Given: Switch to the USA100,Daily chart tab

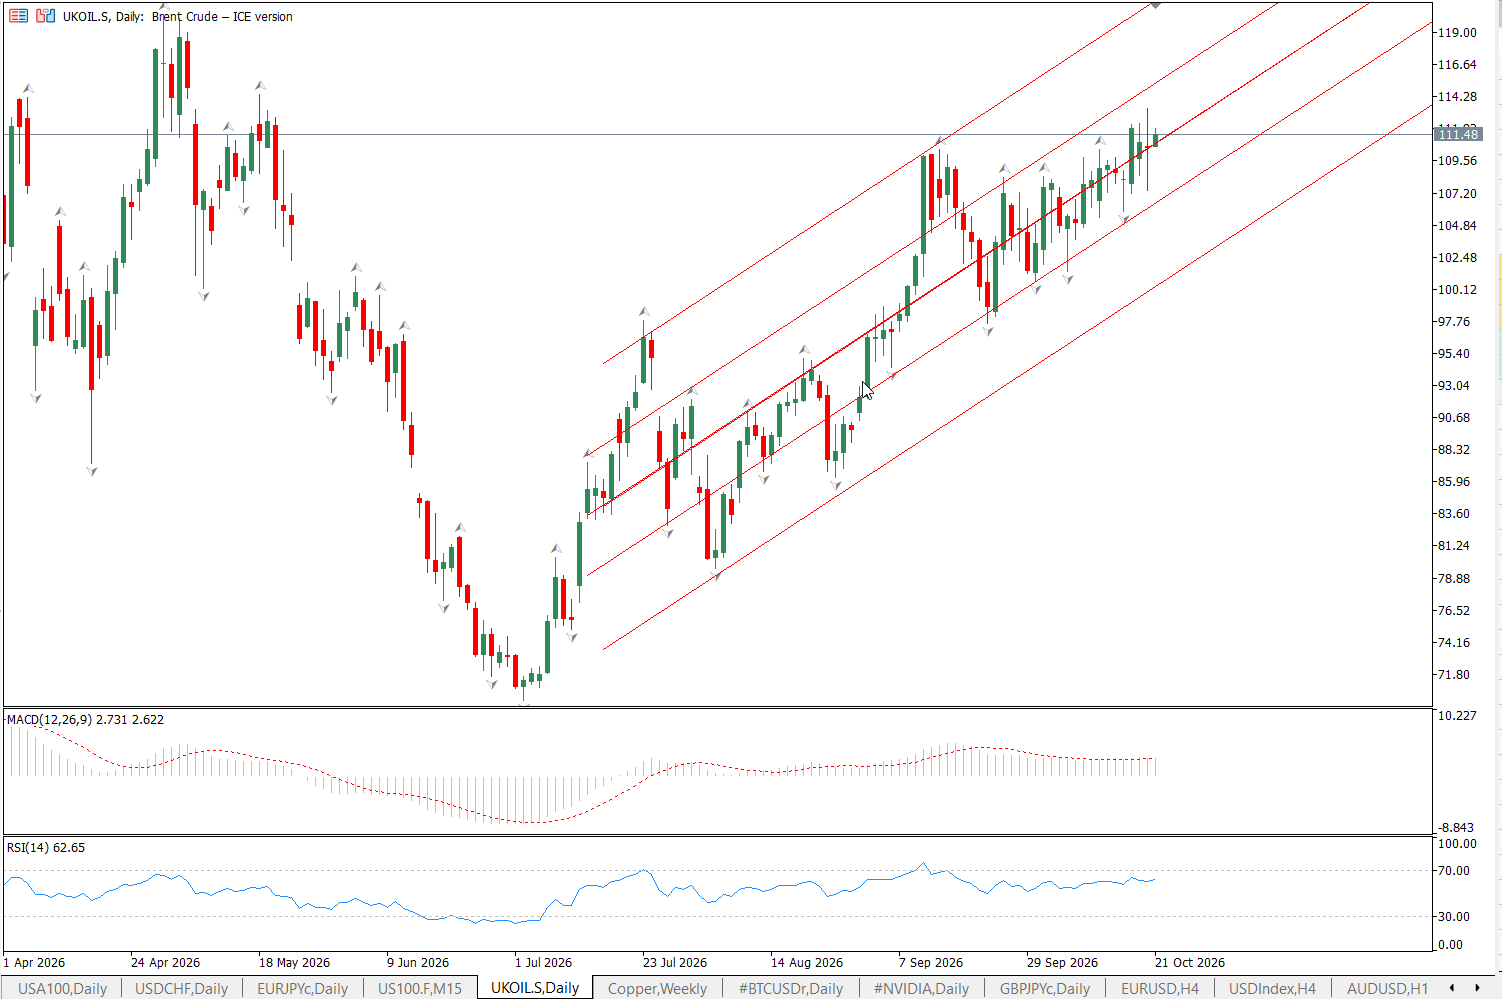Looking at the screenshot, I should 62,988.
